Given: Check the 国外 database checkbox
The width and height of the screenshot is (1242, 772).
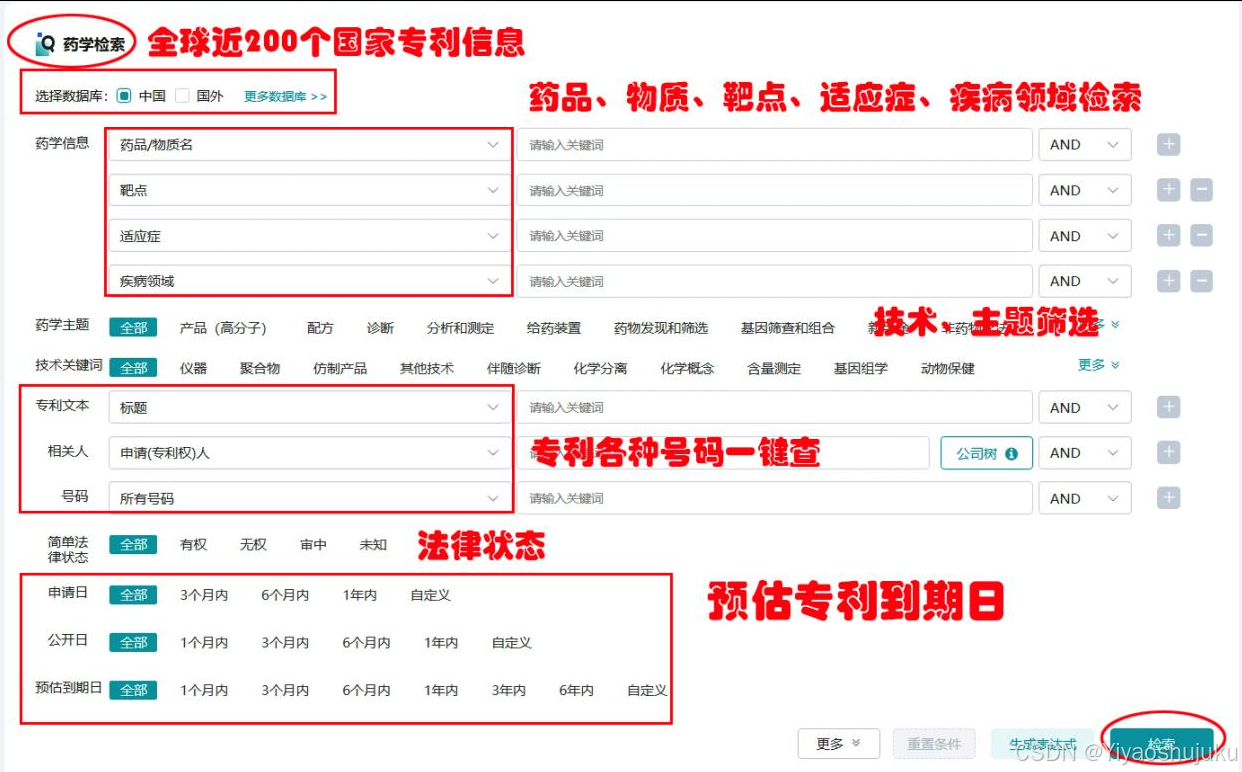Looking at the screenshot, I should [x=182, y=96].
